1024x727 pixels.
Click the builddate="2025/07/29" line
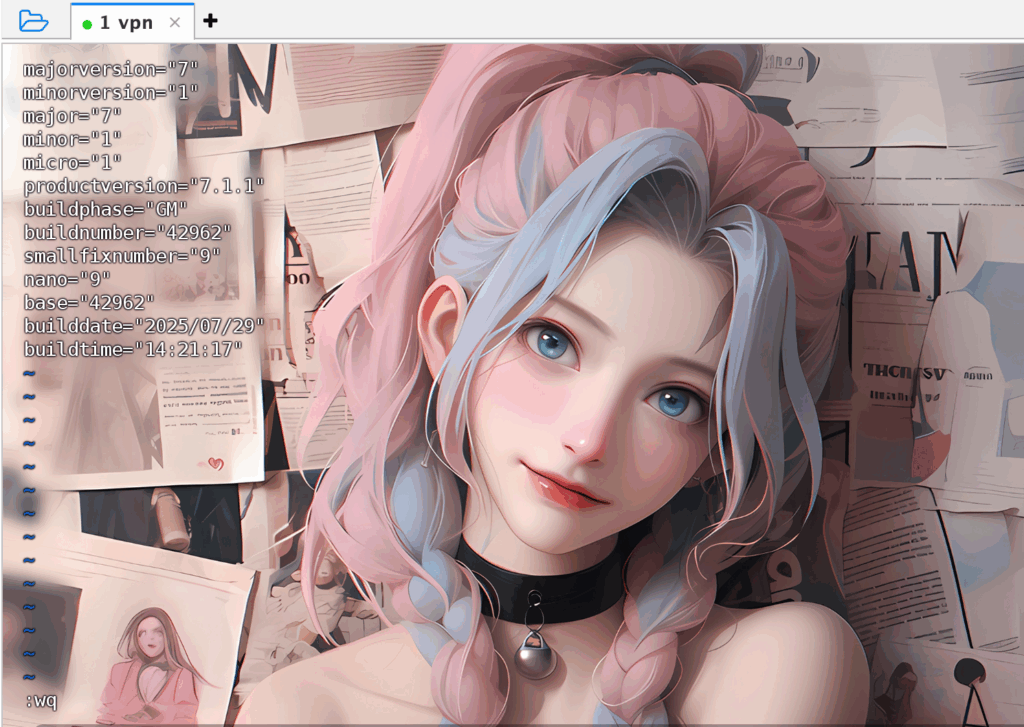point(144,325)
